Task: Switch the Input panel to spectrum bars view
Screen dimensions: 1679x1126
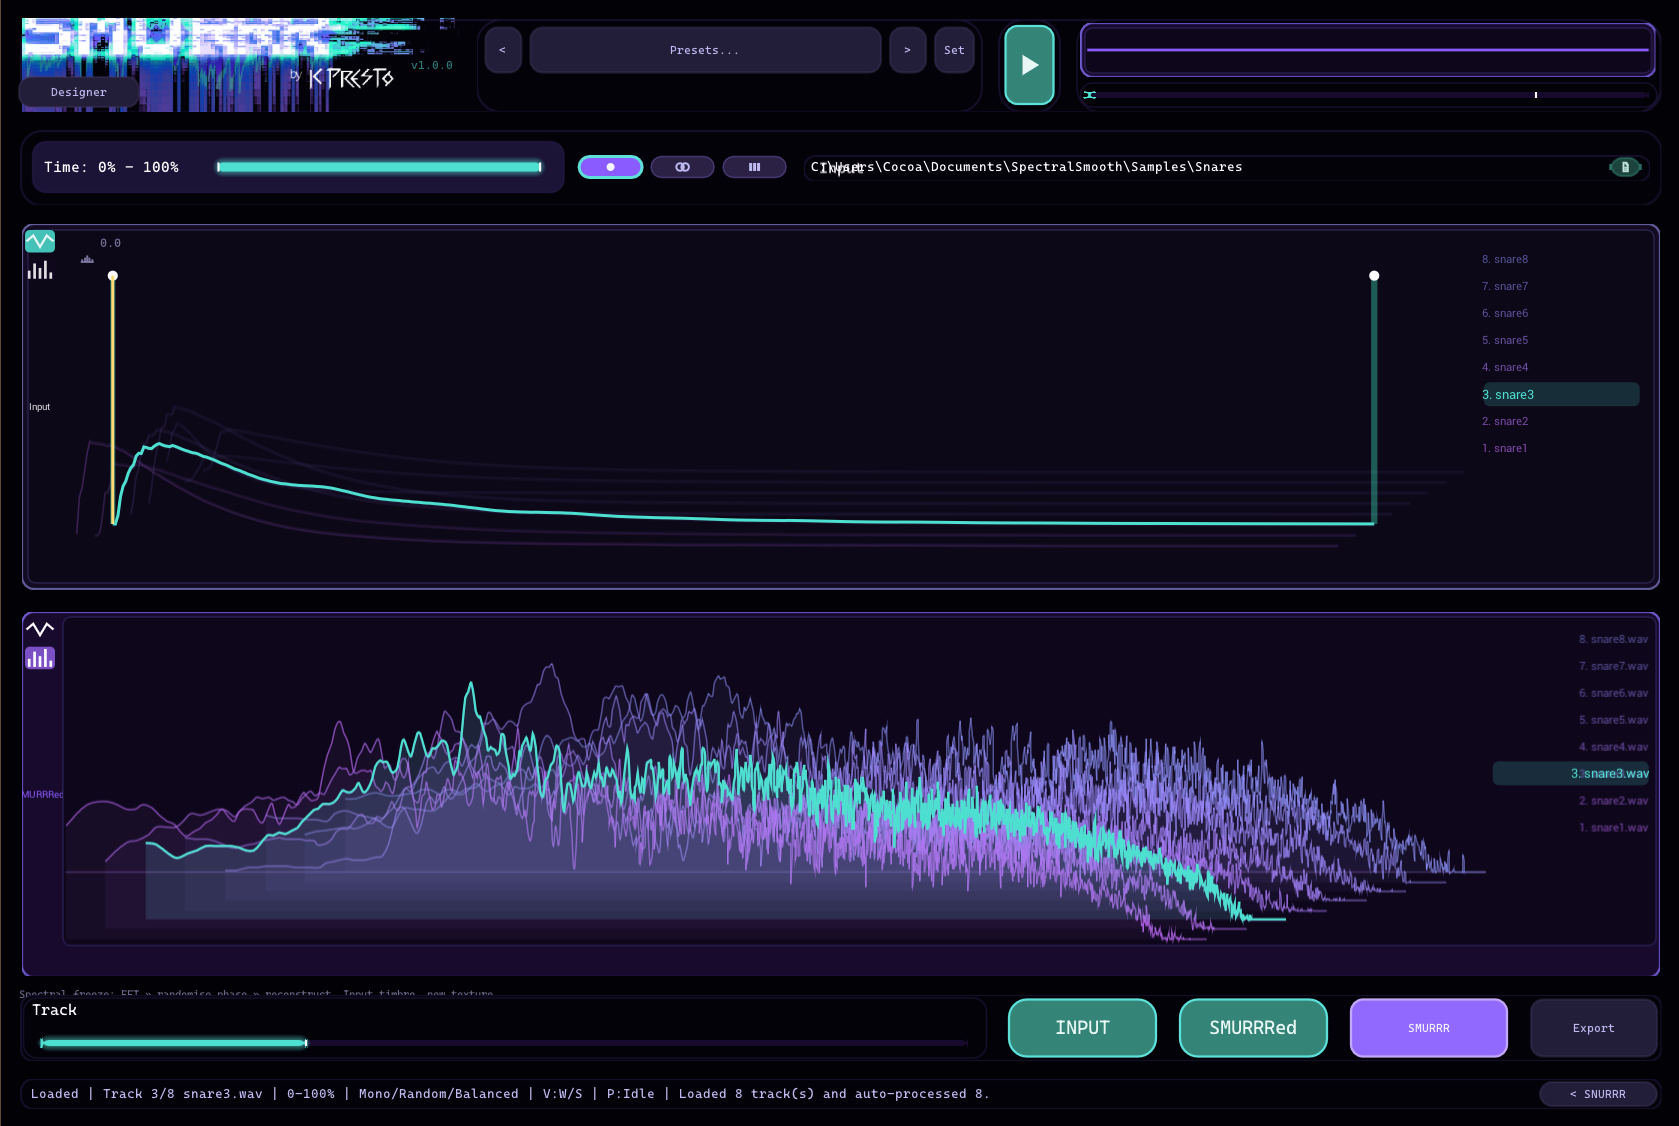Action: pos(40,270)
